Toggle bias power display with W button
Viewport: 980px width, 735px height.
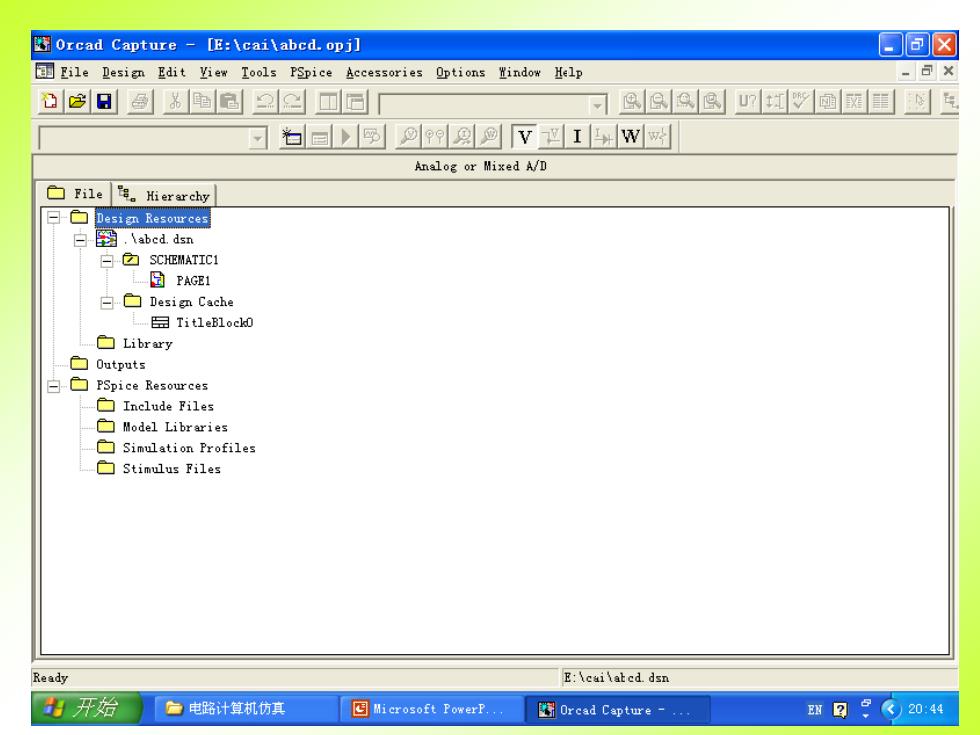pyautogui.click(x=631, y=136)
